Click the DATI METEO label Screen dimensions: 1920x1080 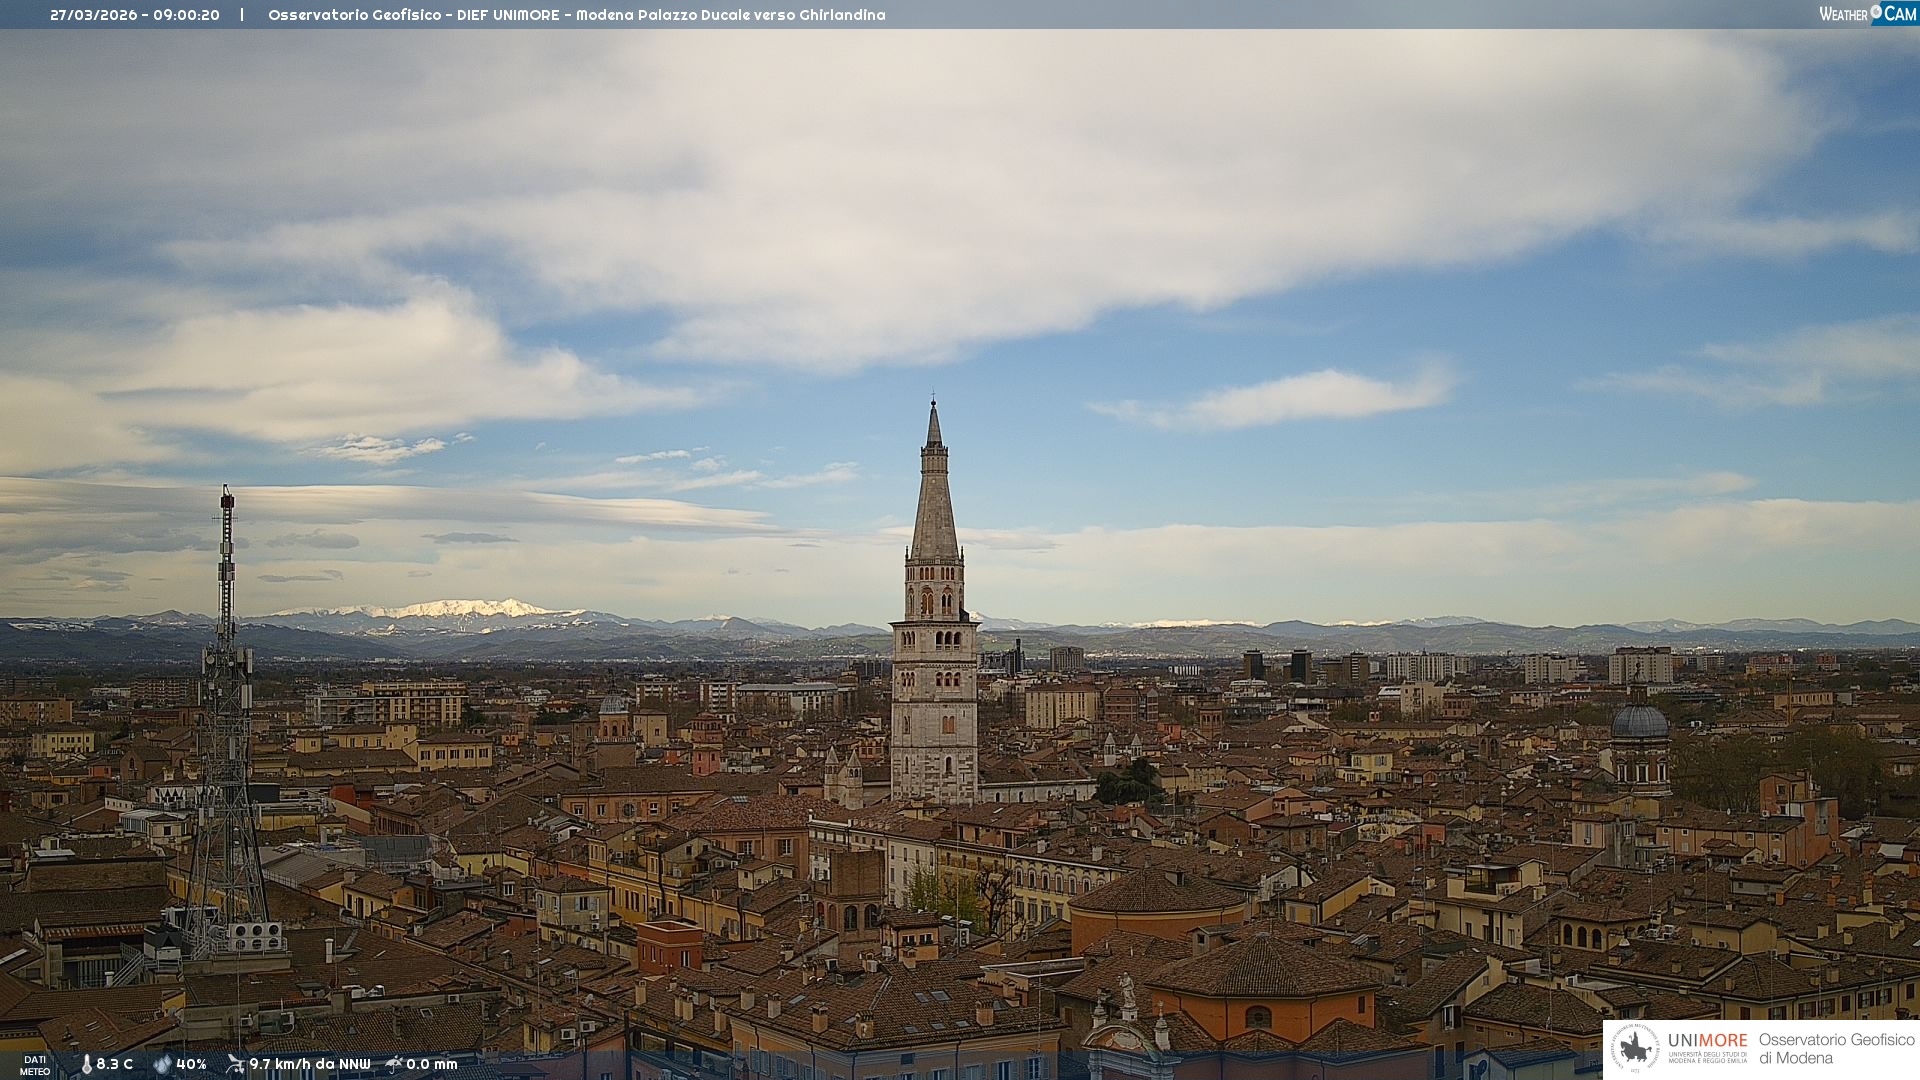coord(35,1065)
